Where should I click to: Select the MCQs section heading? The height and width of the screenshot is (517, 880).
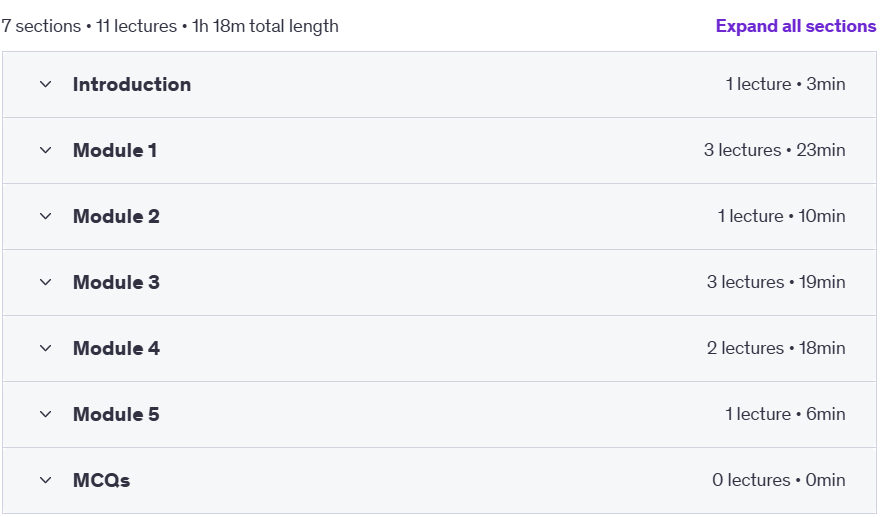102,480
